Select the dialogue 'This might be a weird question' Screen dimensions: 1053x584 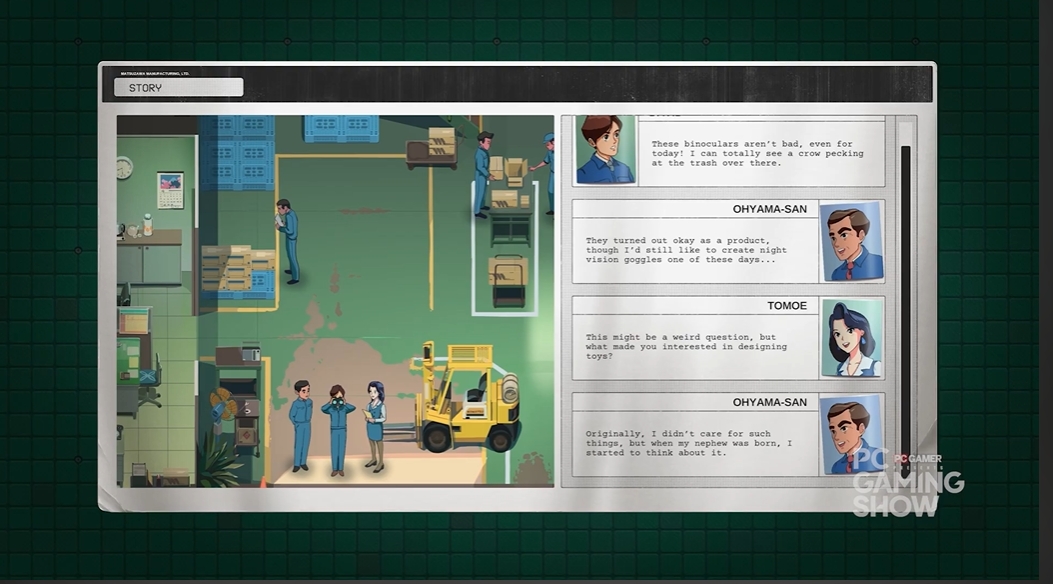click(686, 346)
